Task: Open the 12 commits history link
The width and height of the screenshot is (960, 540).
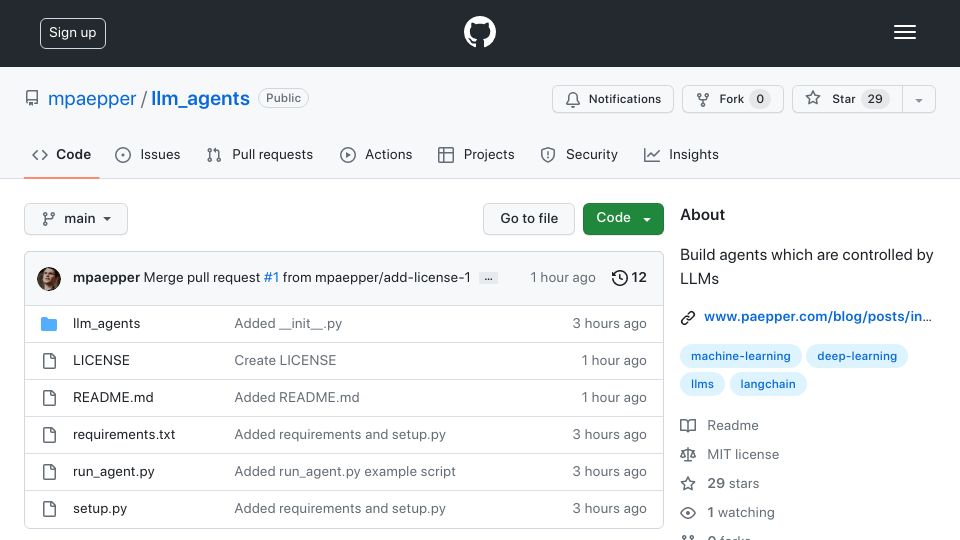Action: click(629, 278)
